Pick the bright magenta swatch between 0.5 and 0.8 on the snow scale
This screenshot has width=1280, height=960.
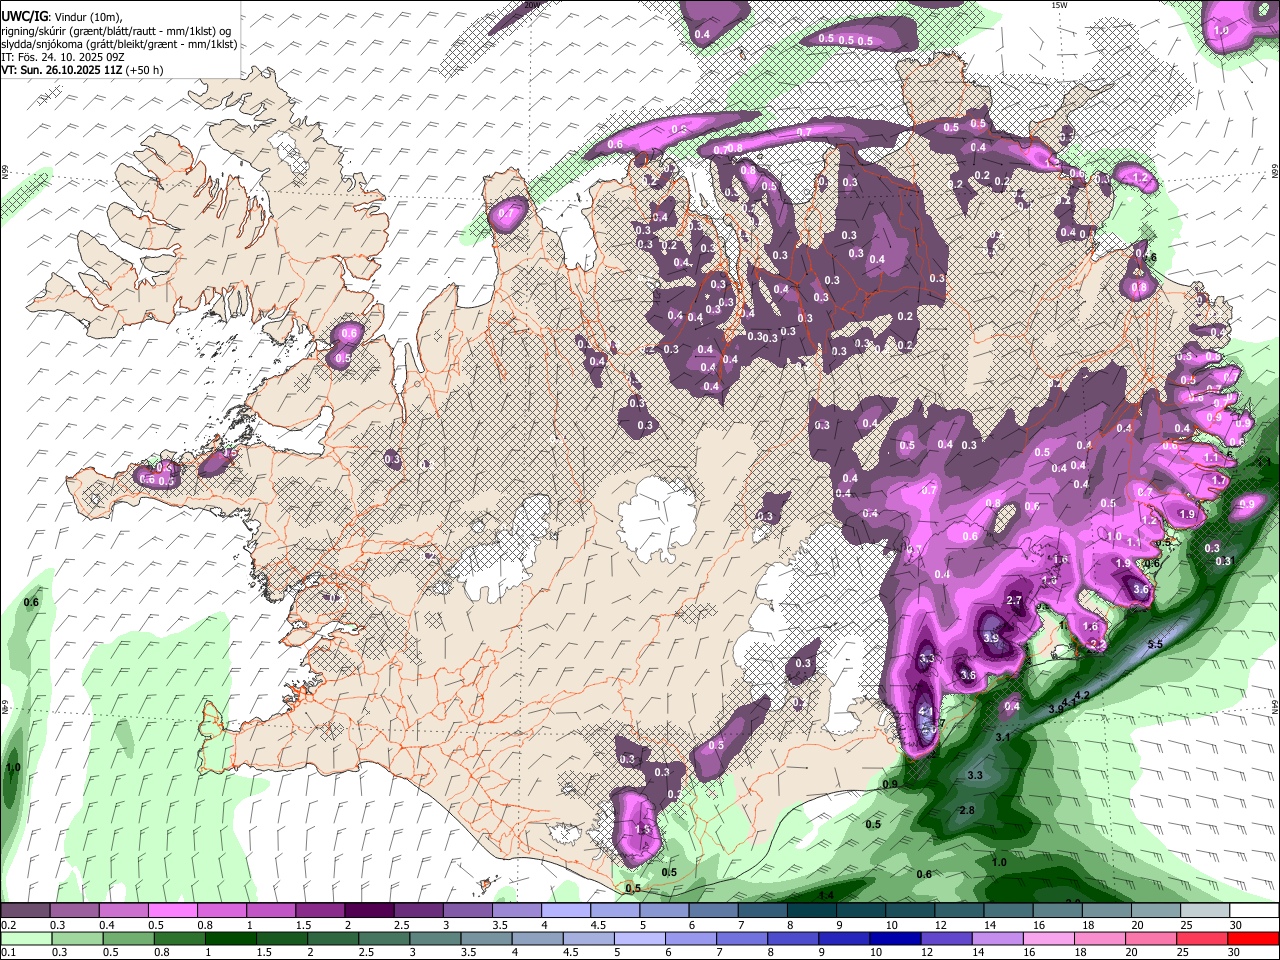(x=172, y=911)
